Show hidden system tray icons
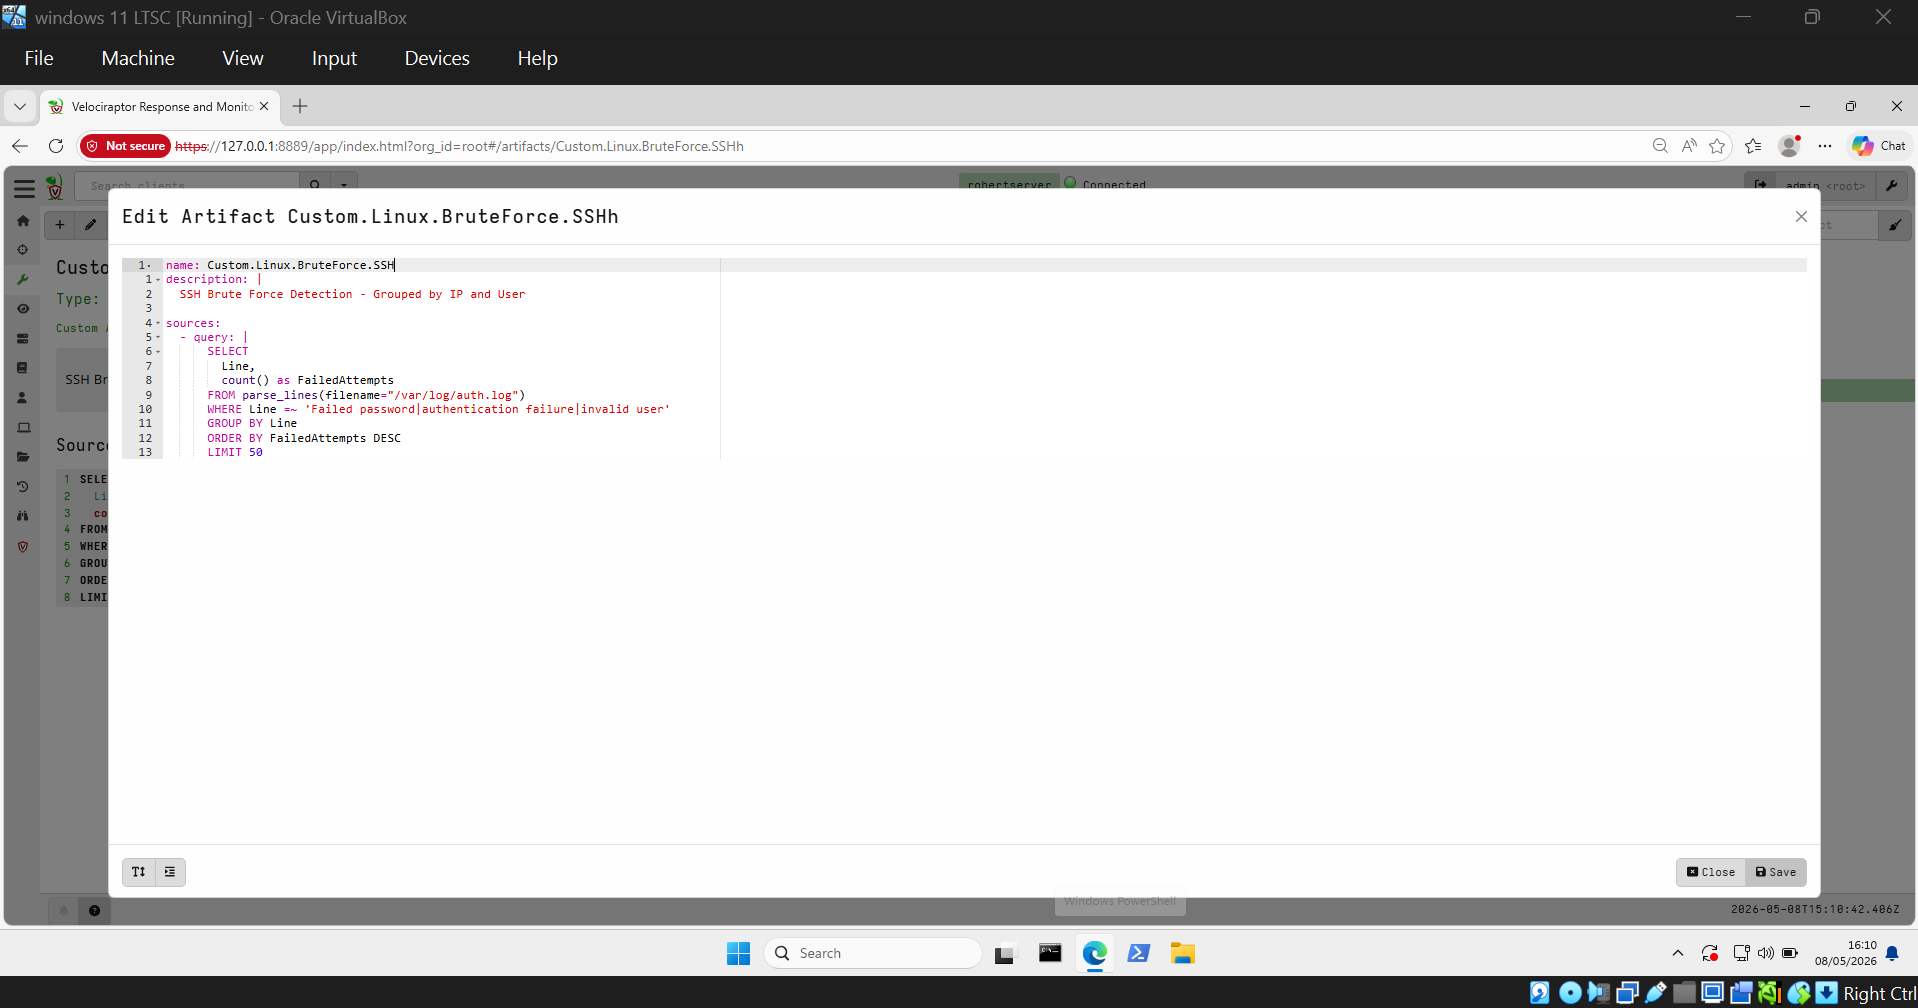Image resolution: width=1918 pixels, height=1008 pixels. point(1677,953)
